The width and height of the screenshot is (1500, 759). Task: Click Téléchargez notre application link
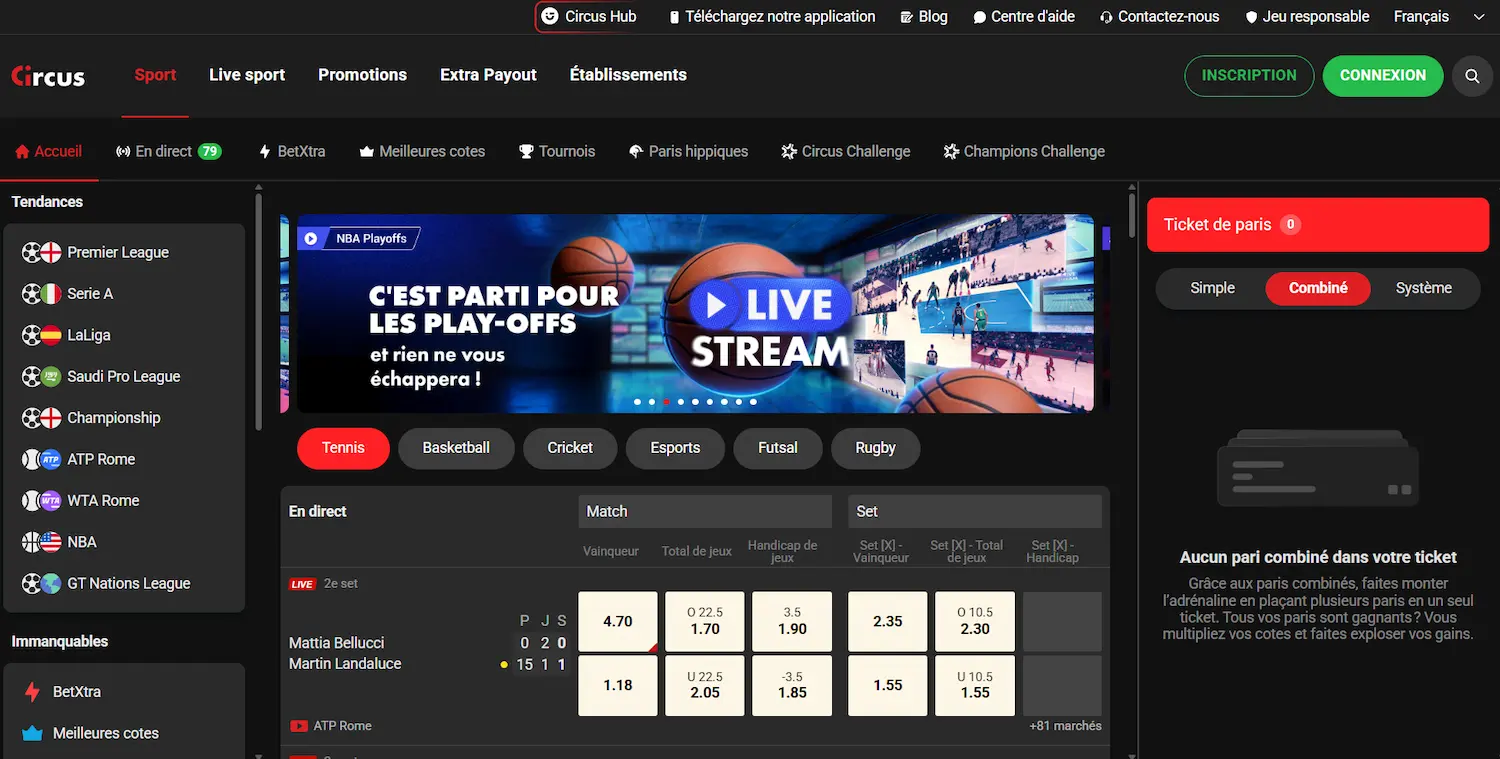pos(772,16)
